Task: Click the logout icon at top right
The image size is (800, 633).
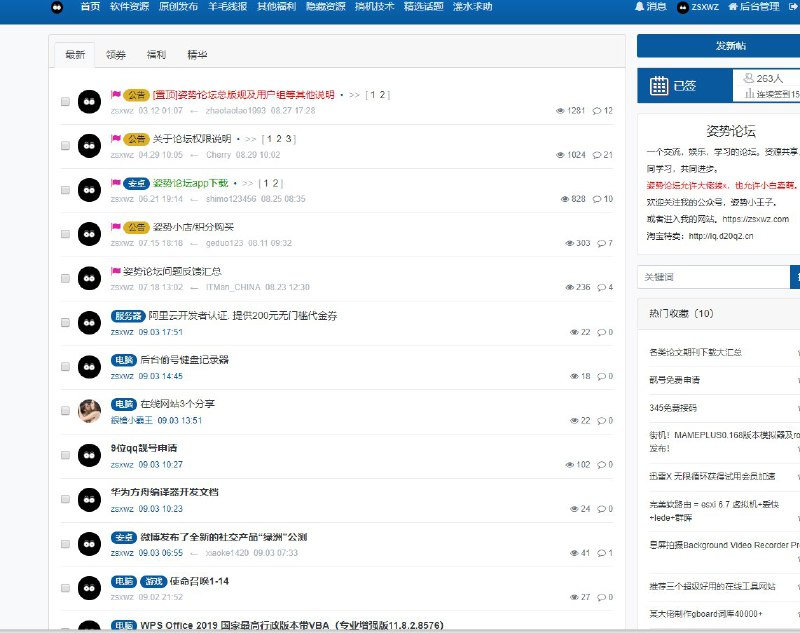Action: coord(793,7)
